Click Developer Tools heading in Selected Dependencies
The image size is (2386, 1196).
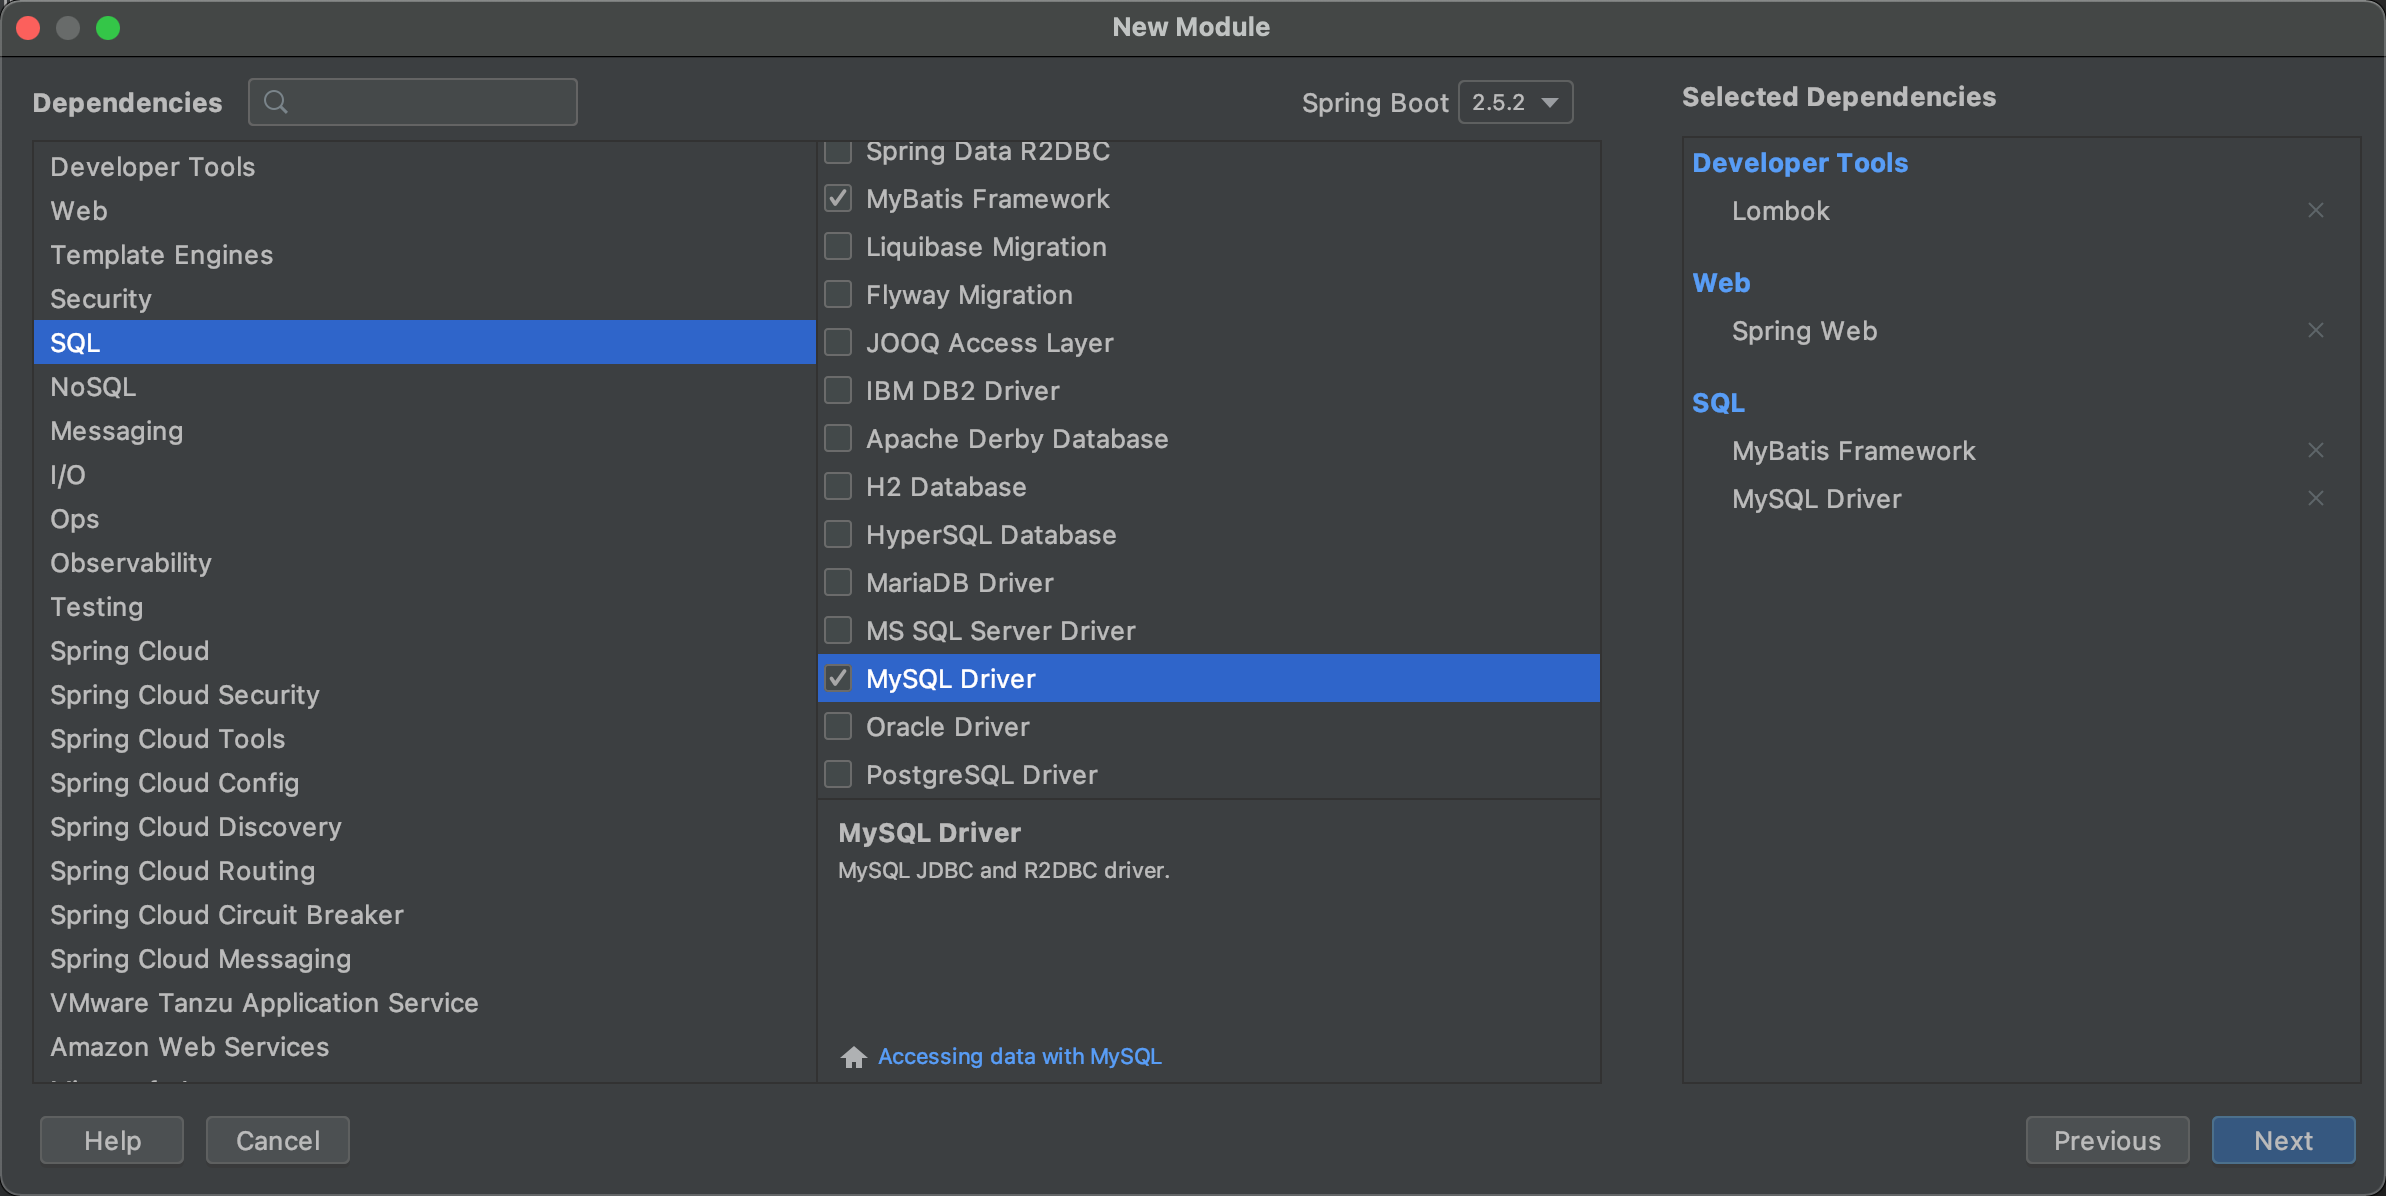pyautogui.click(x=1800, y=163)
